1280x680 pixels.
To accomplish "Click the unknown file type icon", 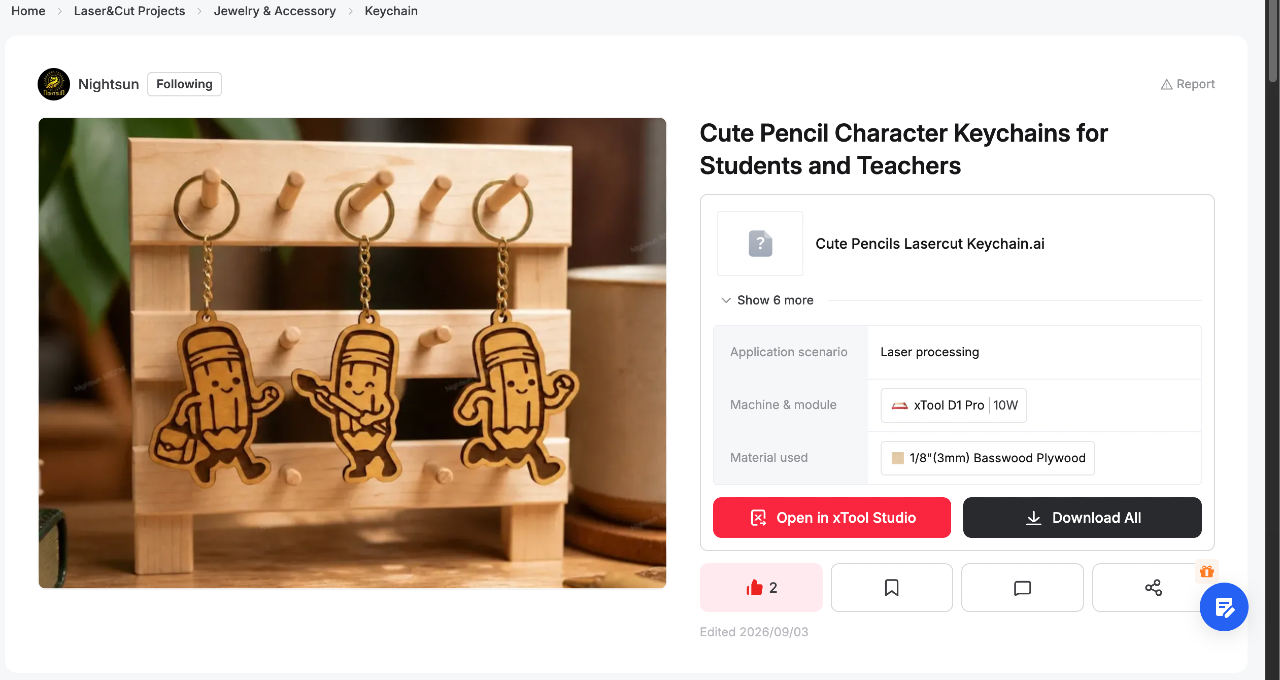I will [760, 243].
